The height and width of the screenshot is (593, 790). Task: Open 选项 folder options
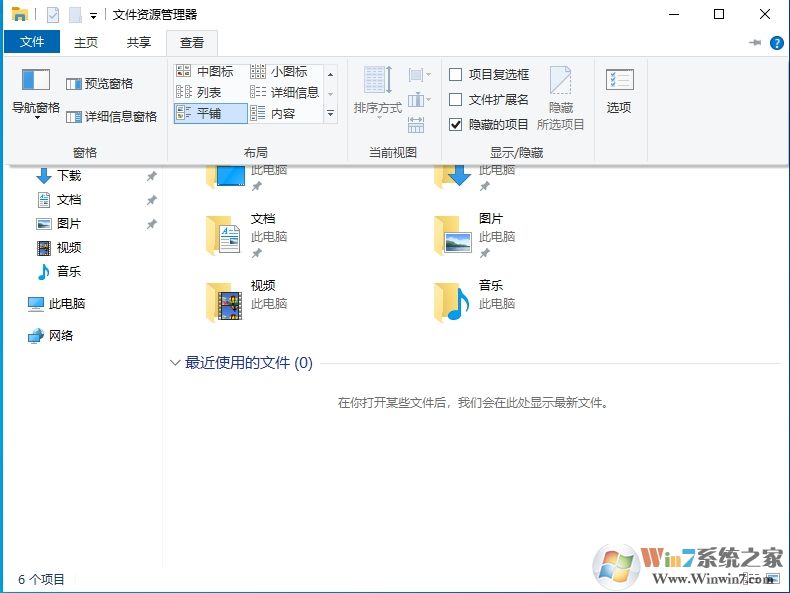click(619, 91)
